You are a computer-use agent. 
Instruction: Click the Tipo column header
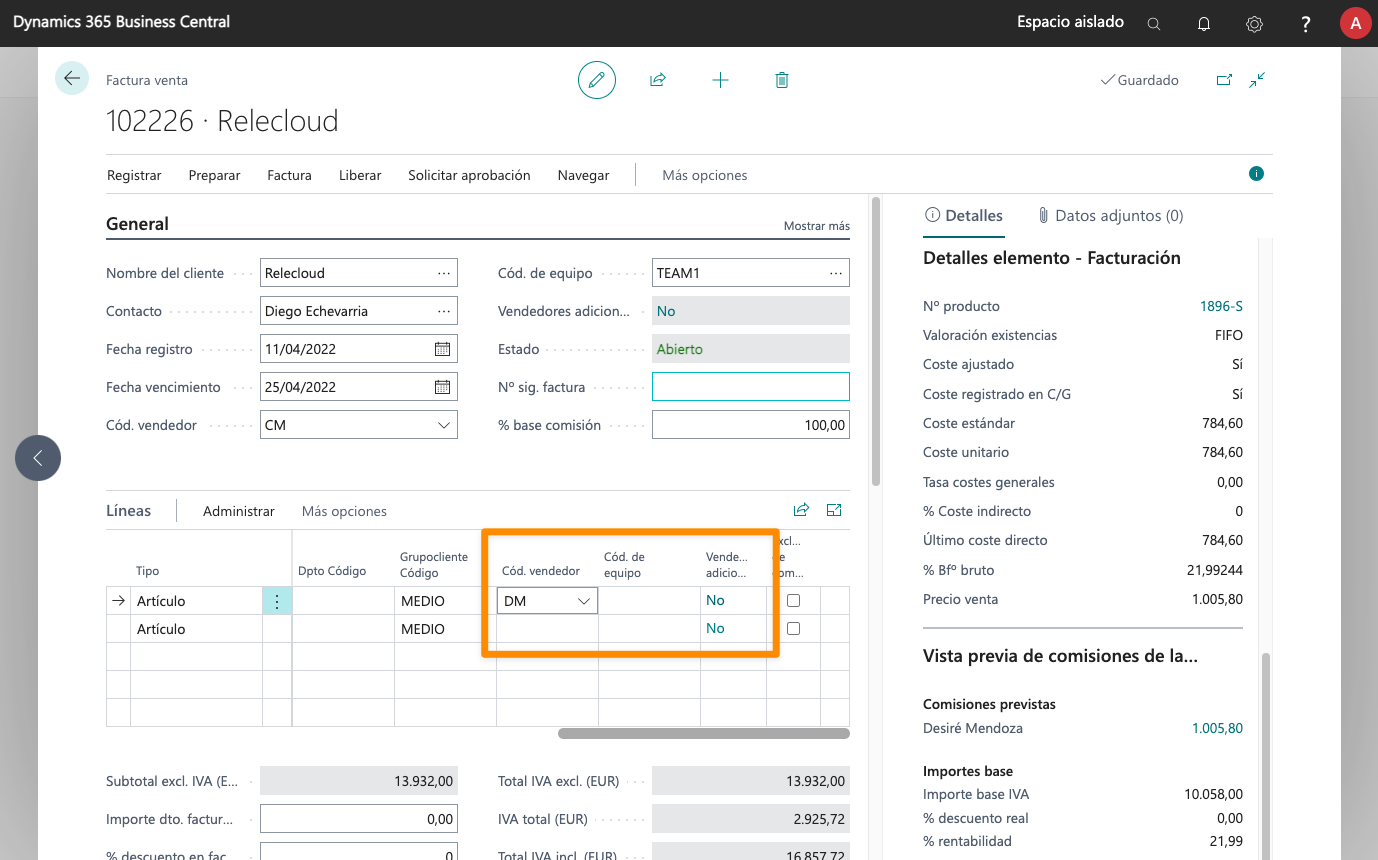coord(147,571)
